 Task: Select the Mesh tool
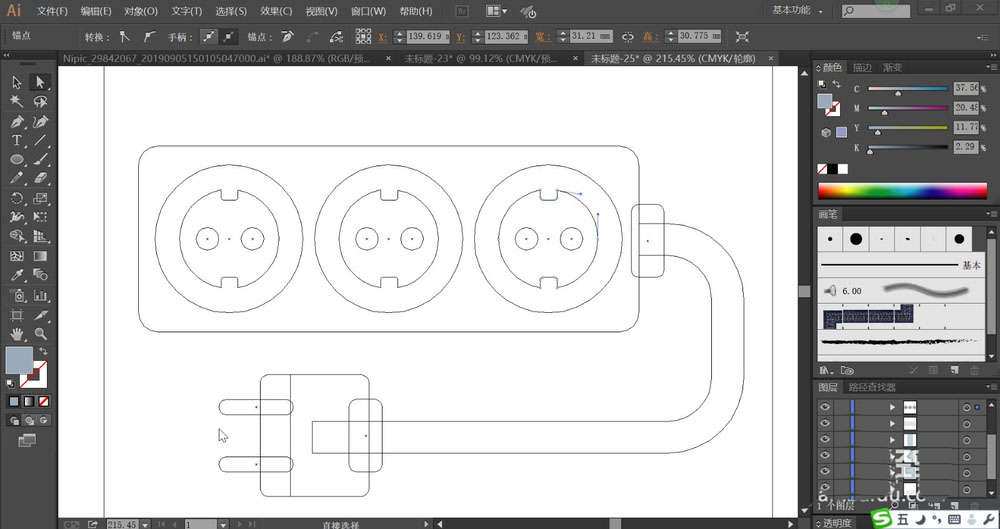[17, 257]
